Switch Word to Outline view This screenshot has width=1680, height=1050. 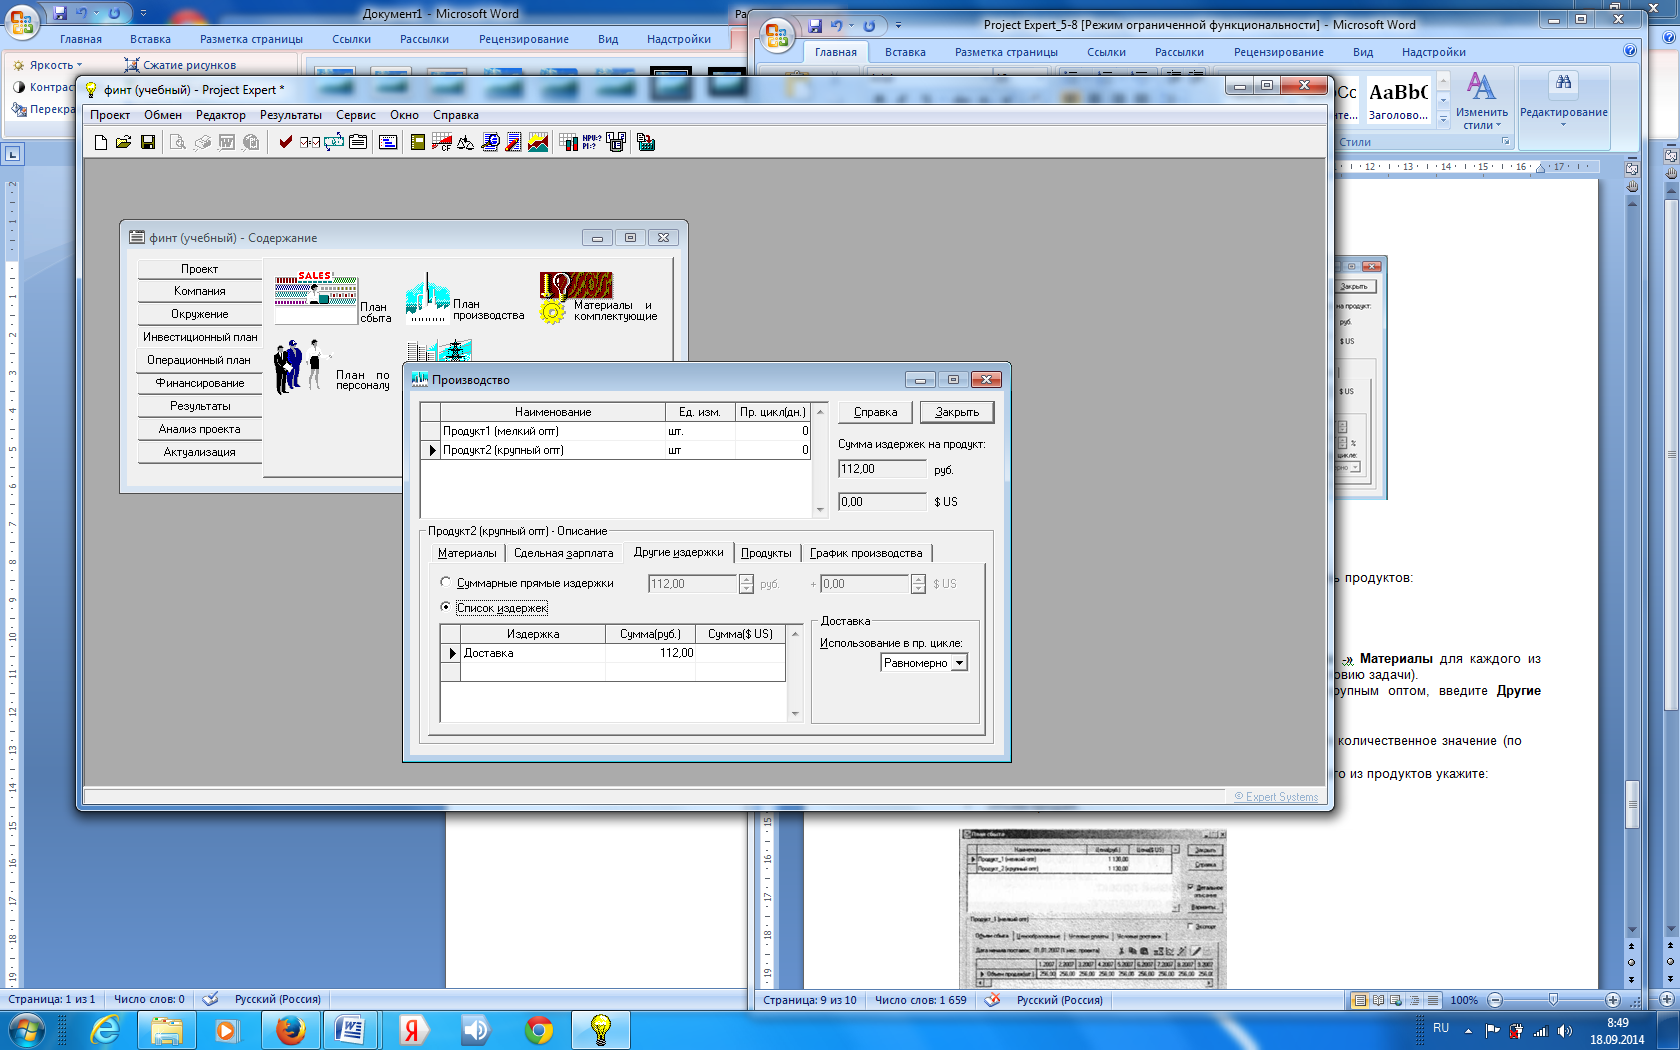click(x=1414, y=1000)
